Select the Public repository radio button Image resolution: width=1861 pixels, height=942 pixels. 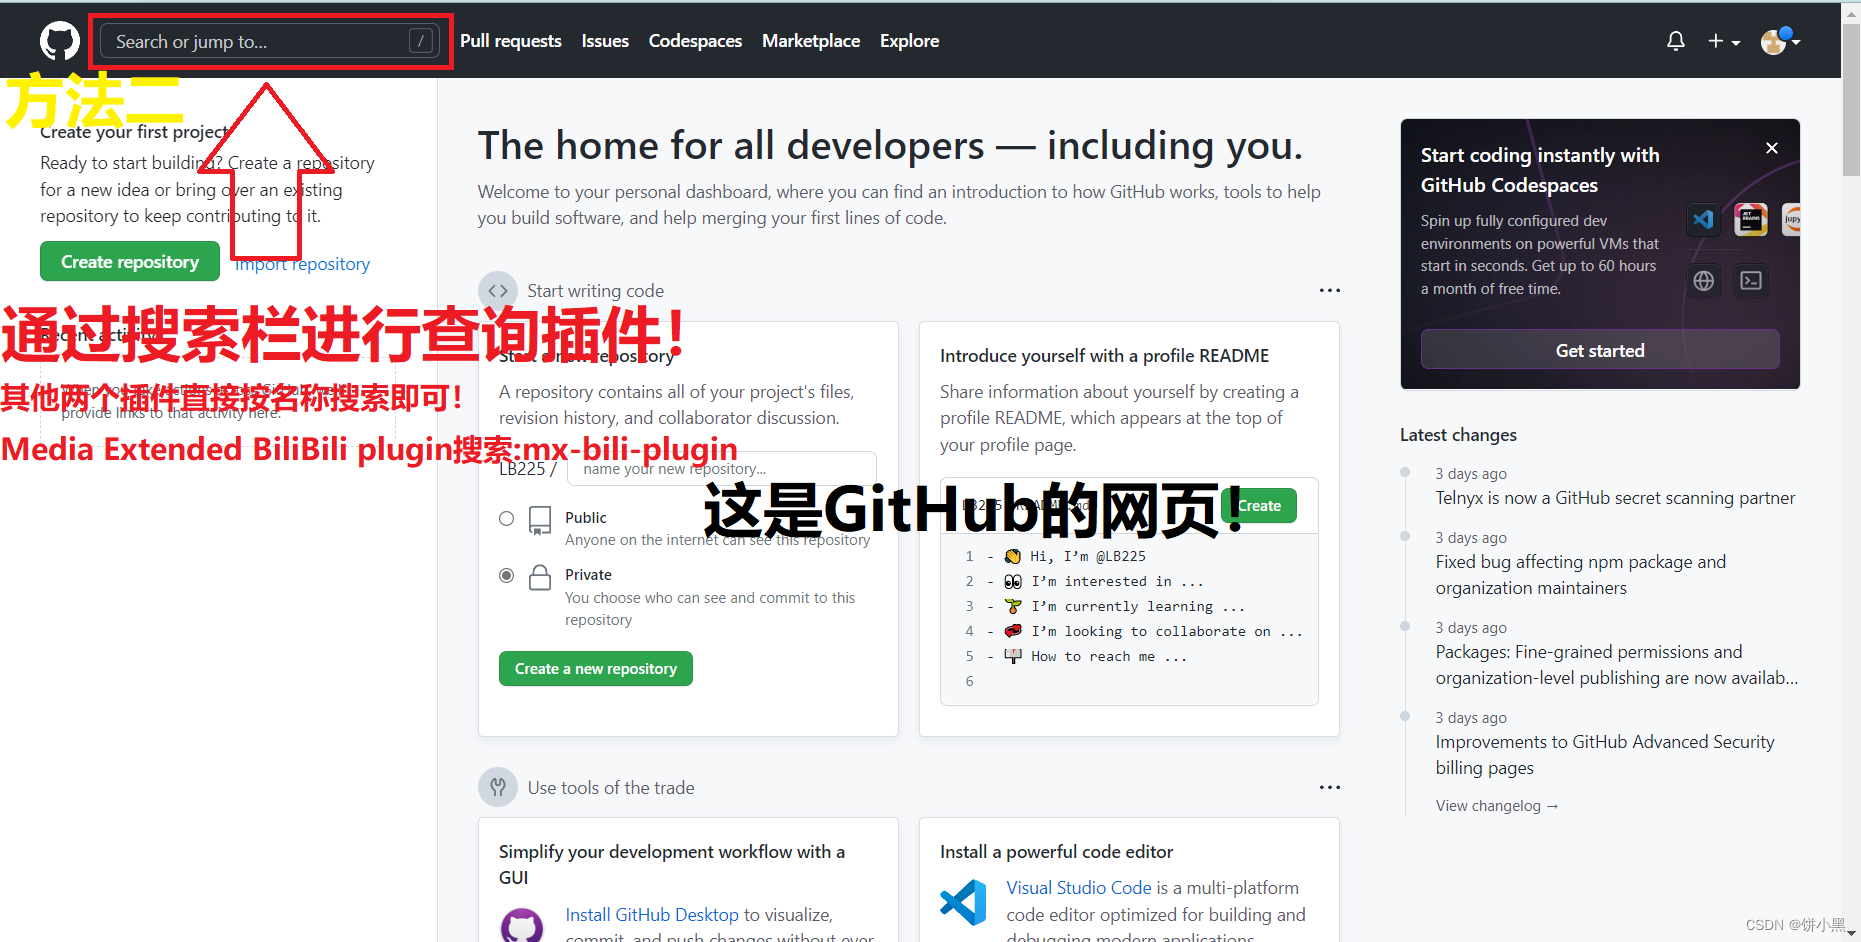tap(506, 518)
